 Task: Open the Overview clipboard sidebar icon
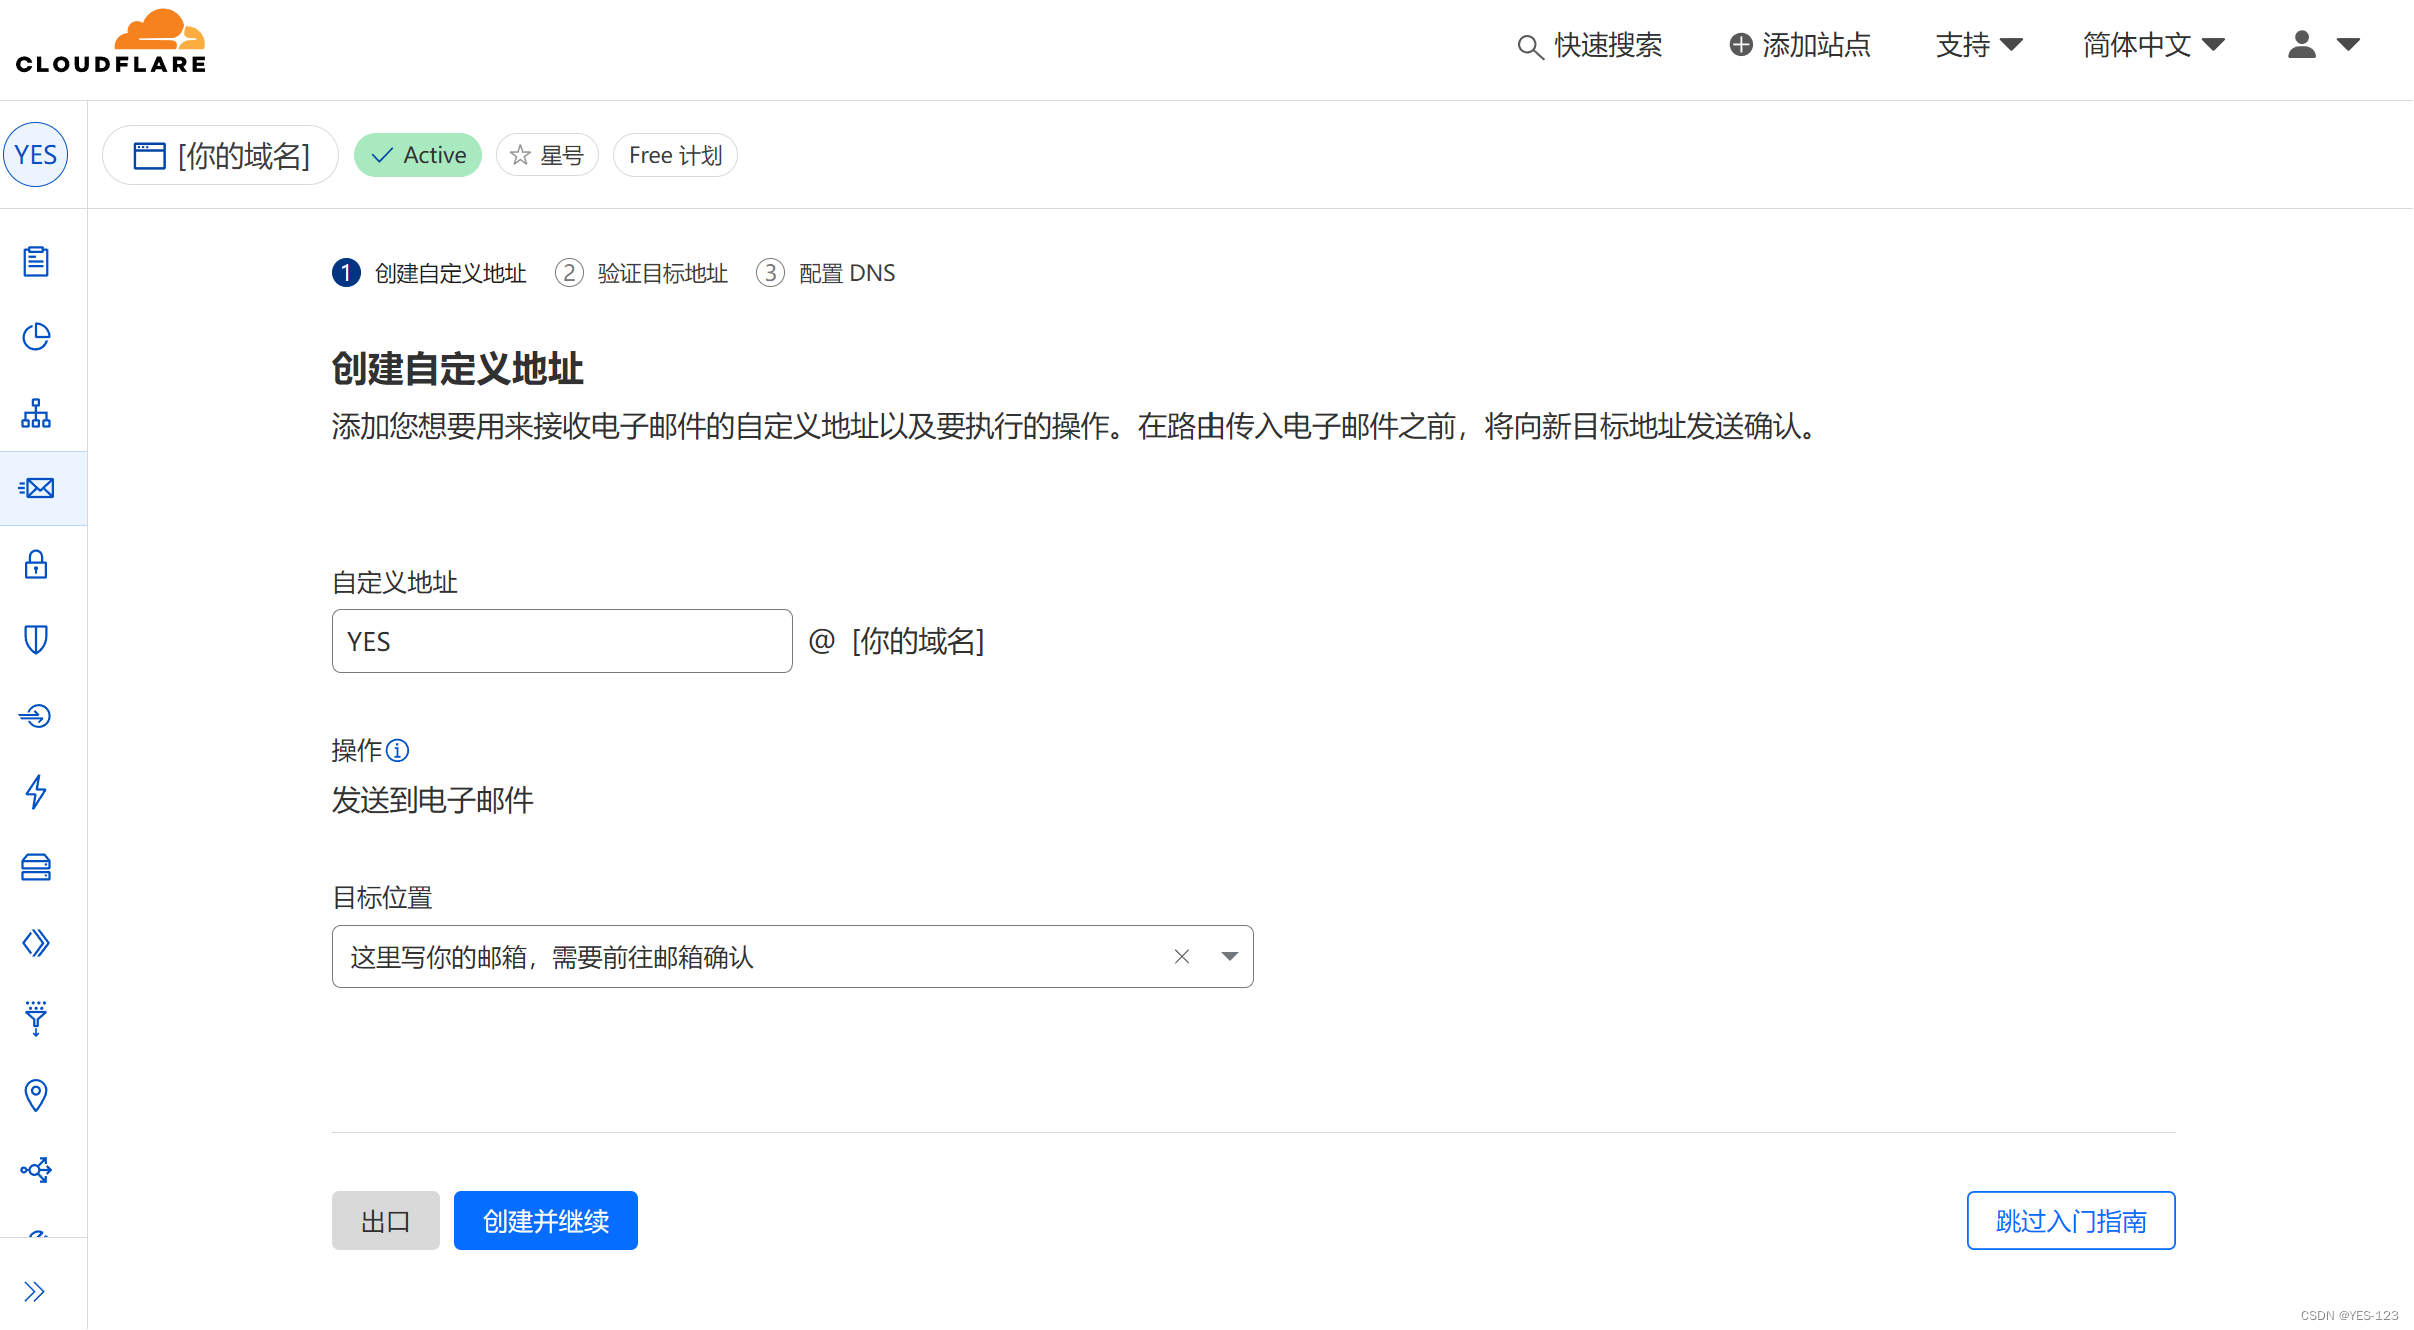point(36,261)
